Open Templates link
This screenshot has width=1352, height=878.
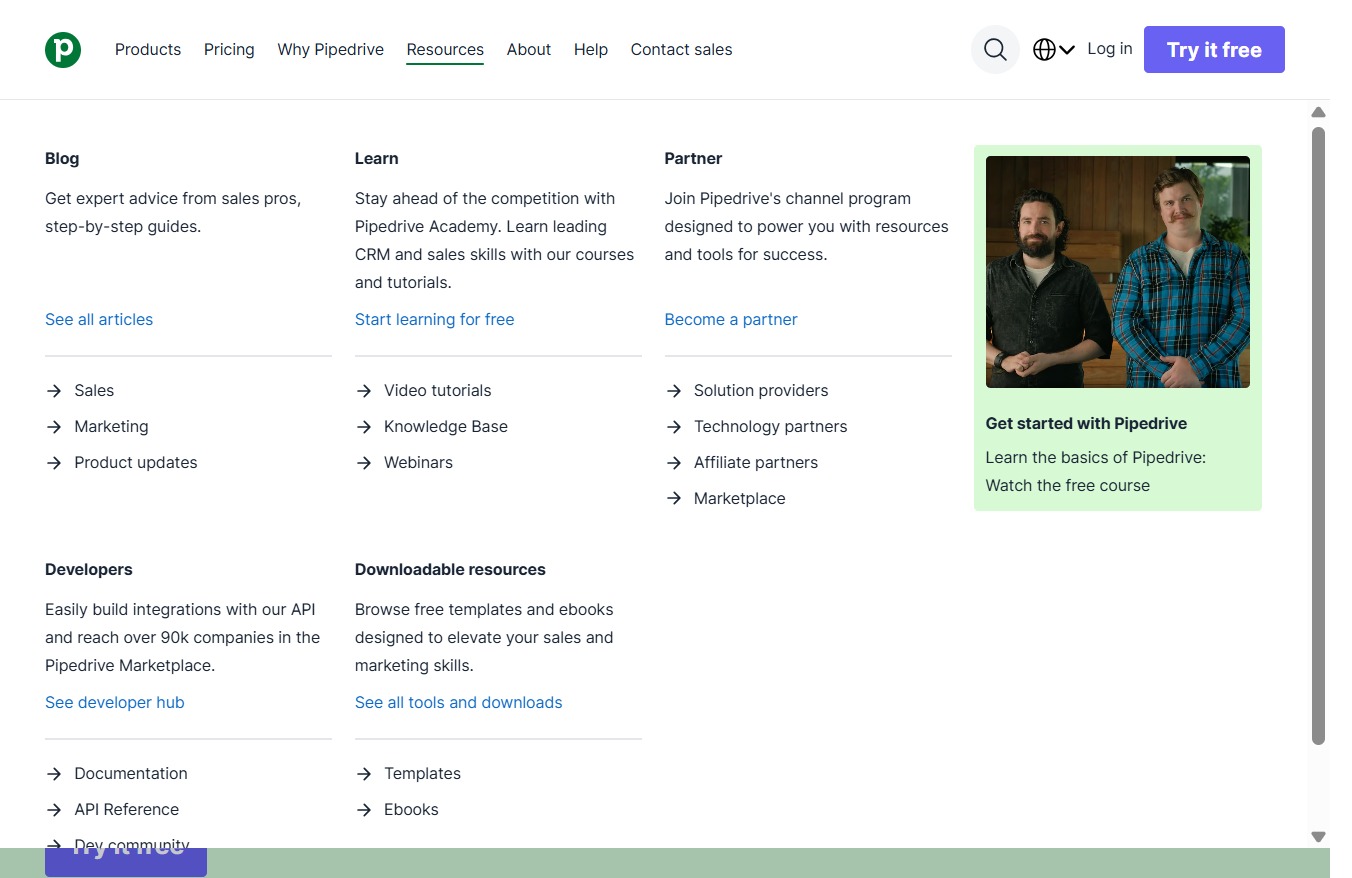pyautogui.click(x=423, y=774)
